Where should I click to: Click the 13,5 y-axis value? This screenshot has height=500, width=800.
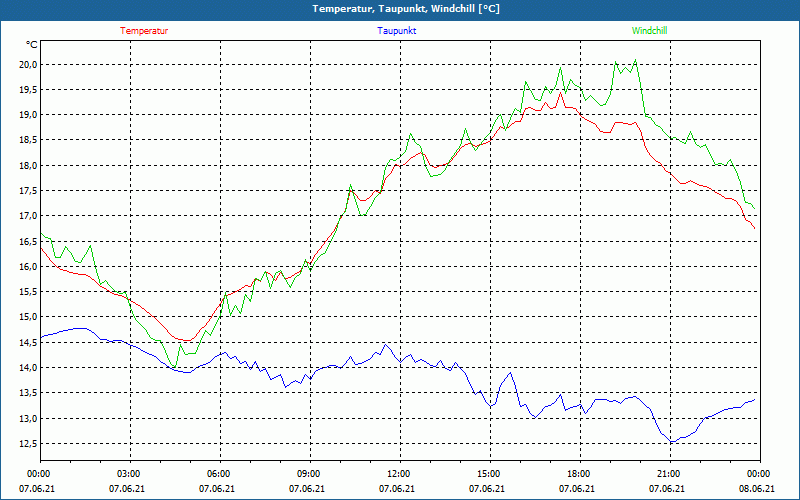[29, 393]
